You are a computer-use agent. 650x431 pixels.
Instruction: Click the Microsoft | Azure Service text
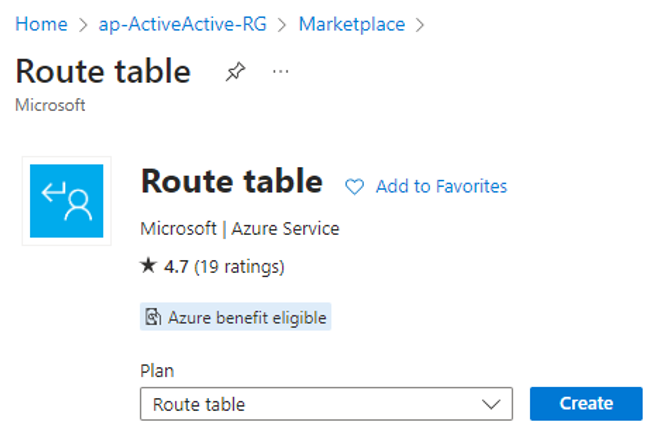pyautogui.click(x=240, y=229)
